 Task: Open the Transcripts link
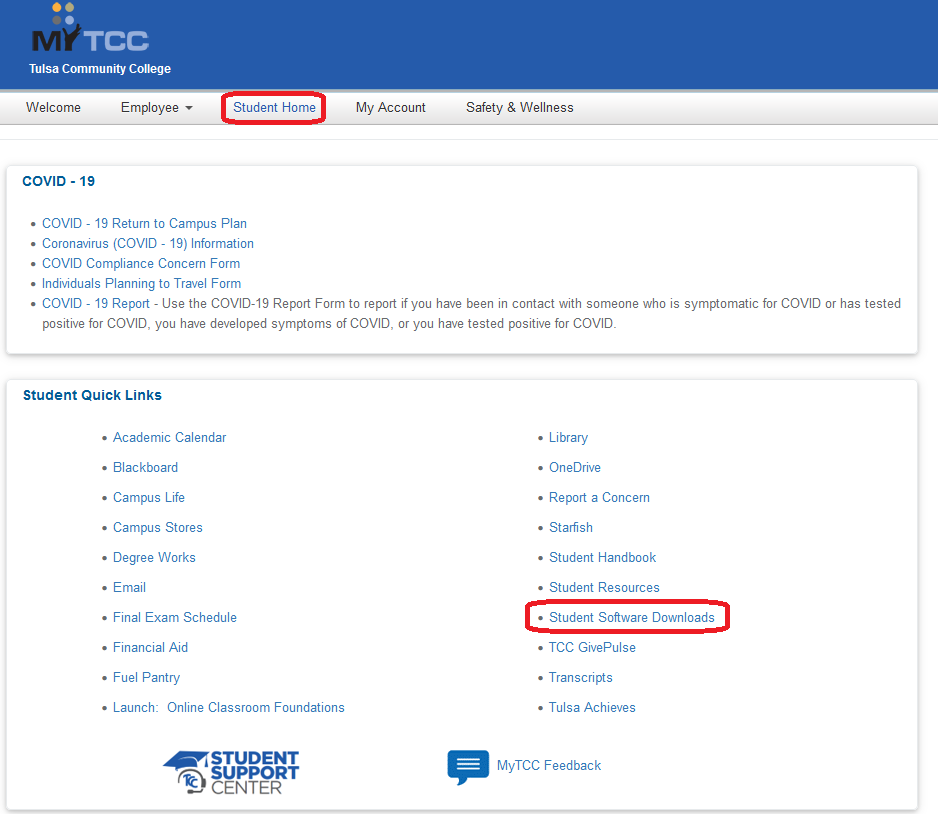click(x=581, y=678)
